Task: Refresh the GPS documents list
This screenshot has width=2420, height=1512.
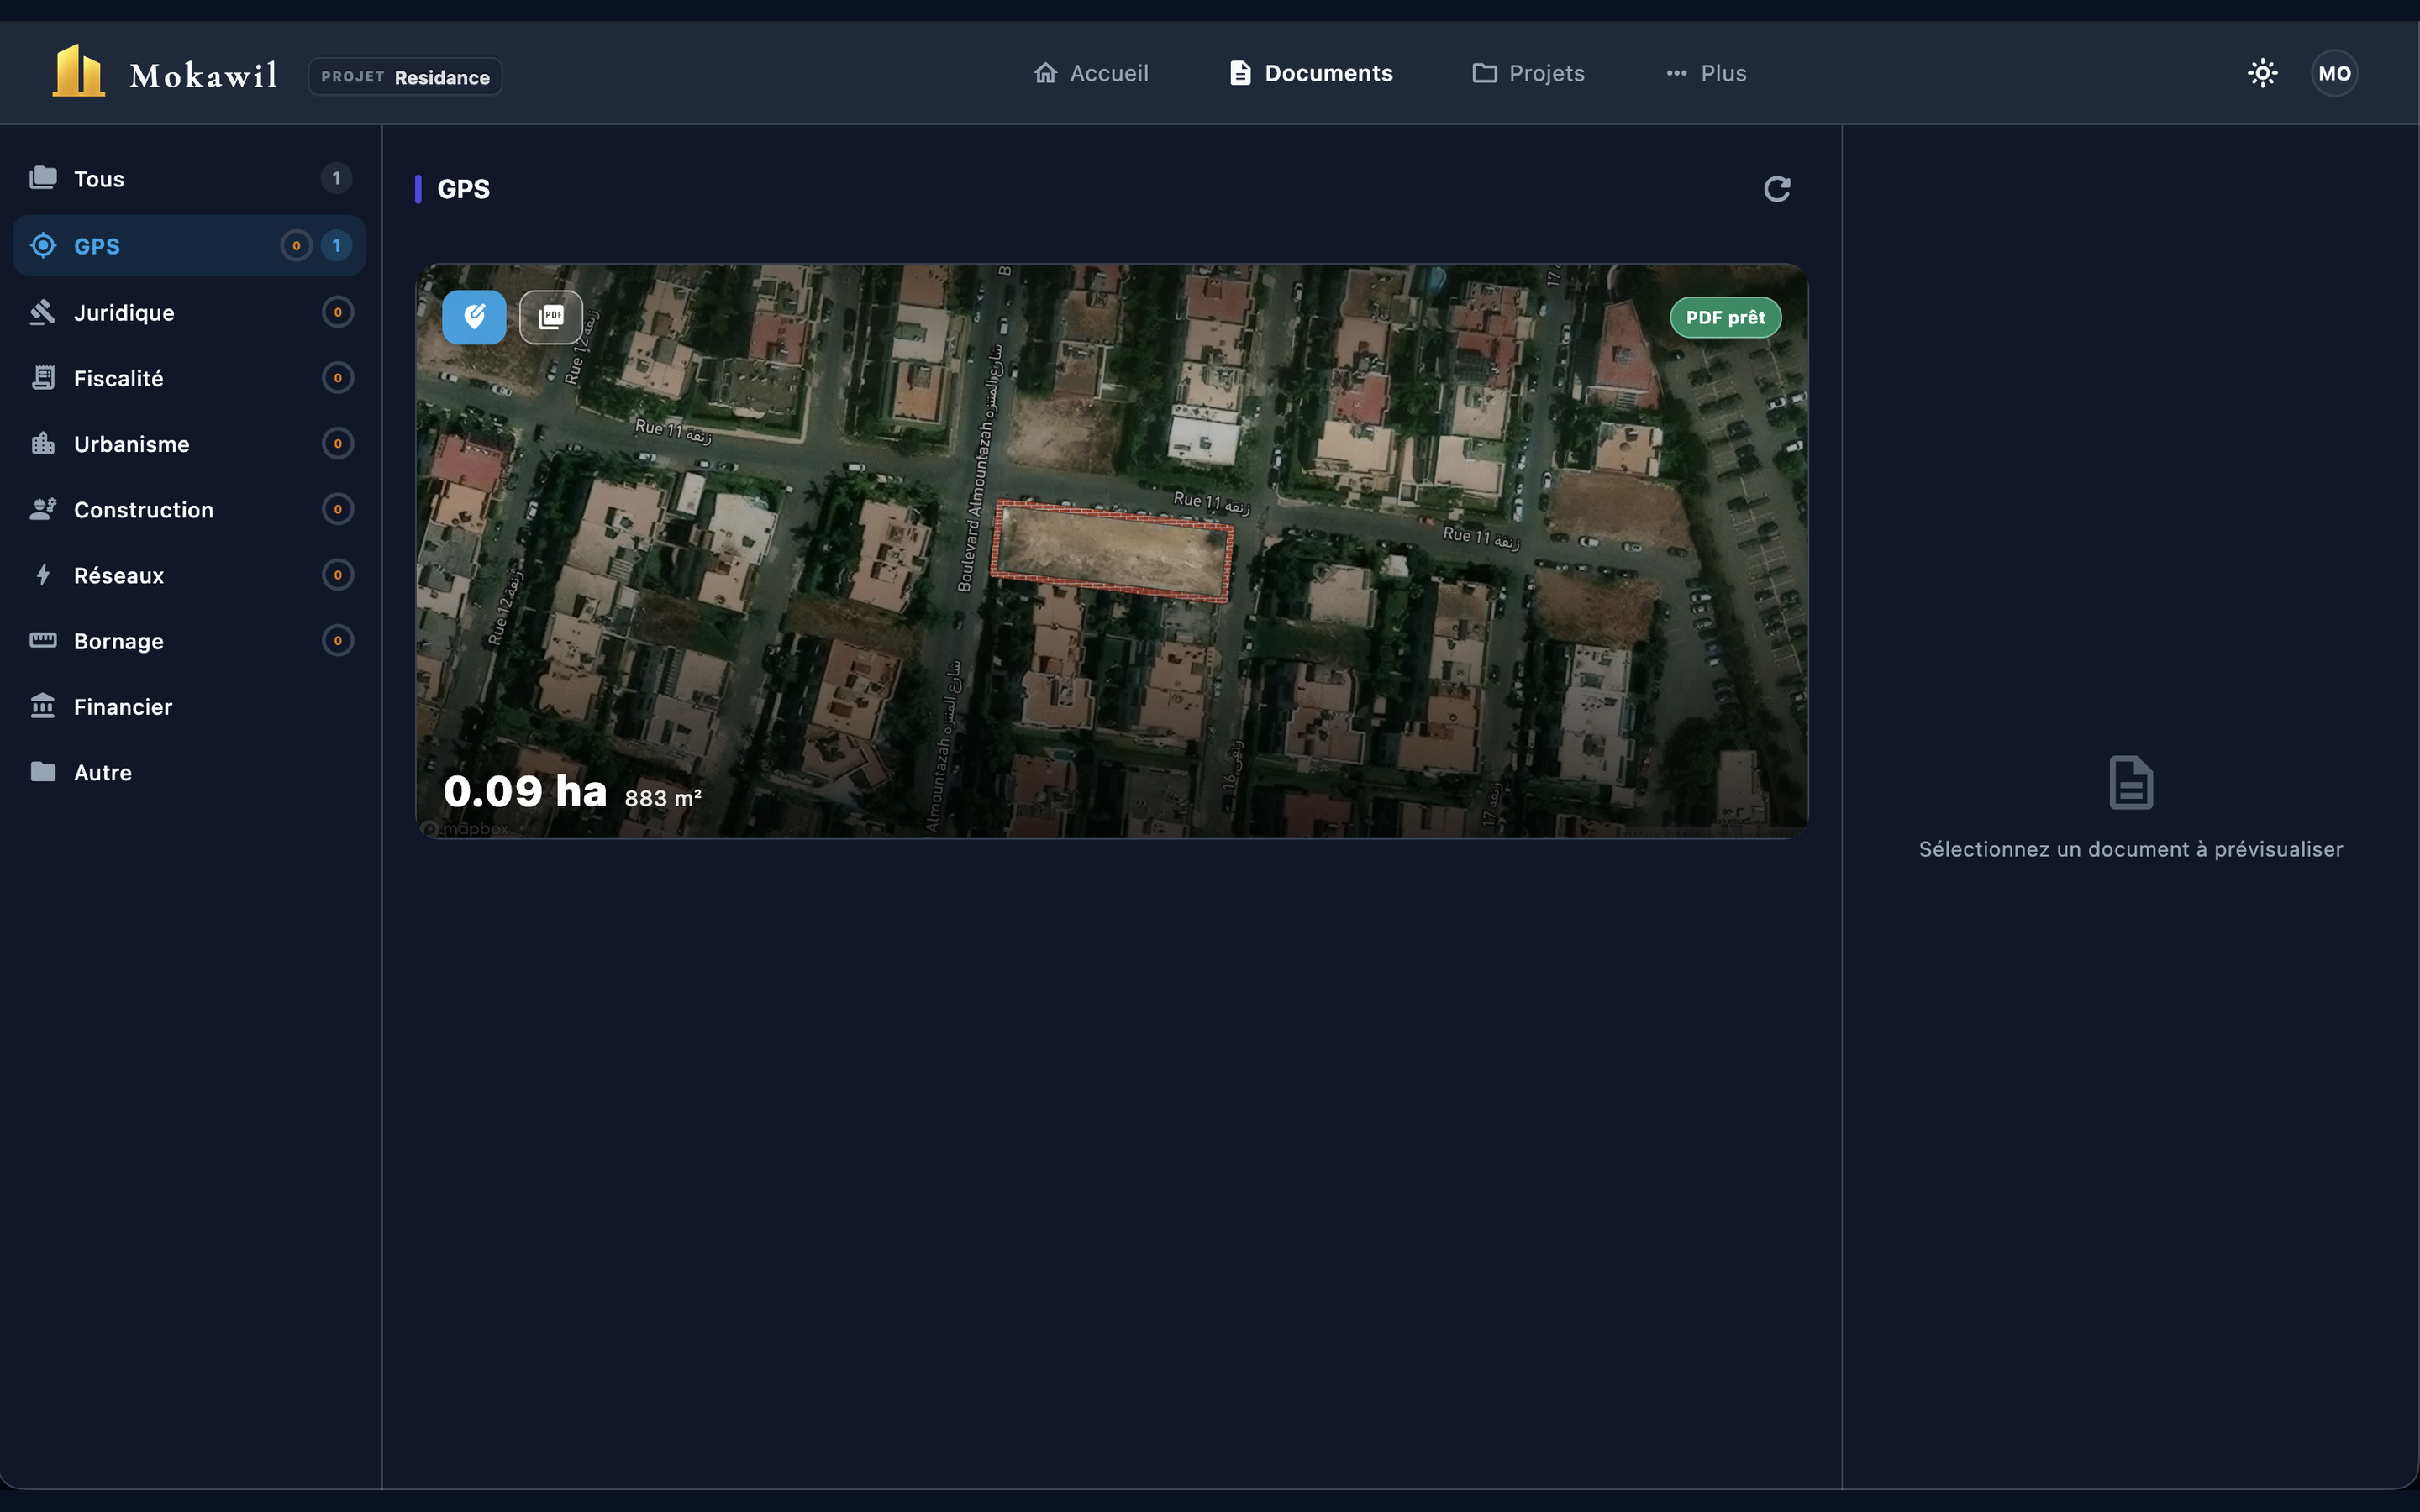Action: (1776, 189)
